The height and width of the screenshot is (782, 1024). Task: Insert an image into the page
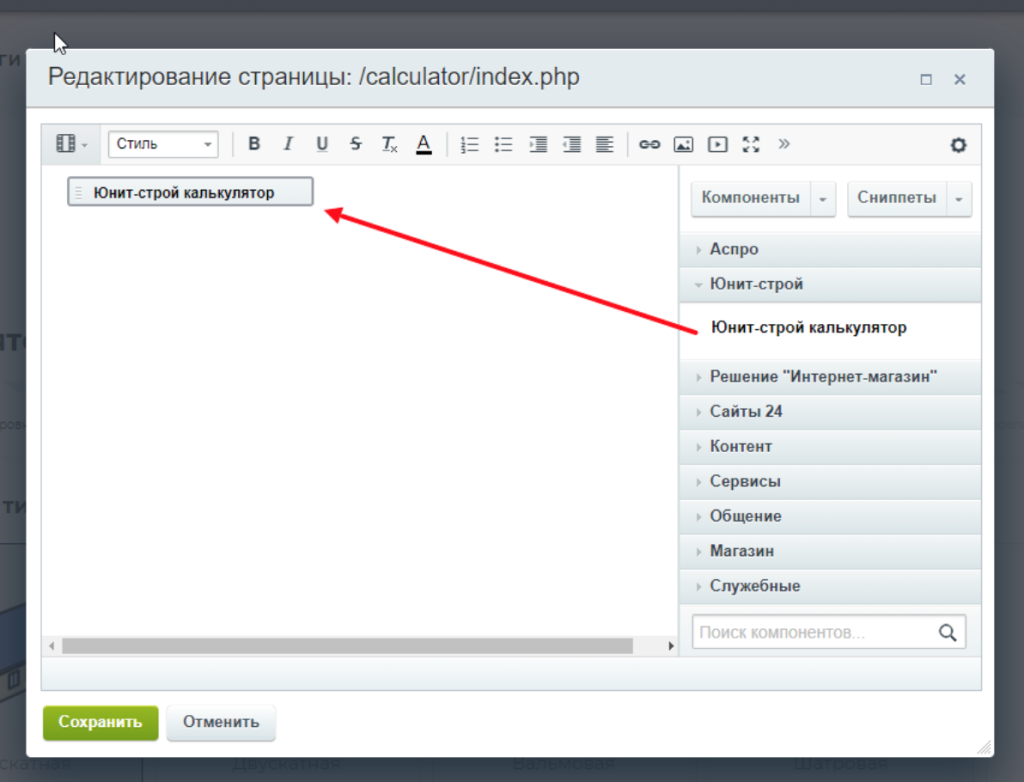tap(683, 143)
